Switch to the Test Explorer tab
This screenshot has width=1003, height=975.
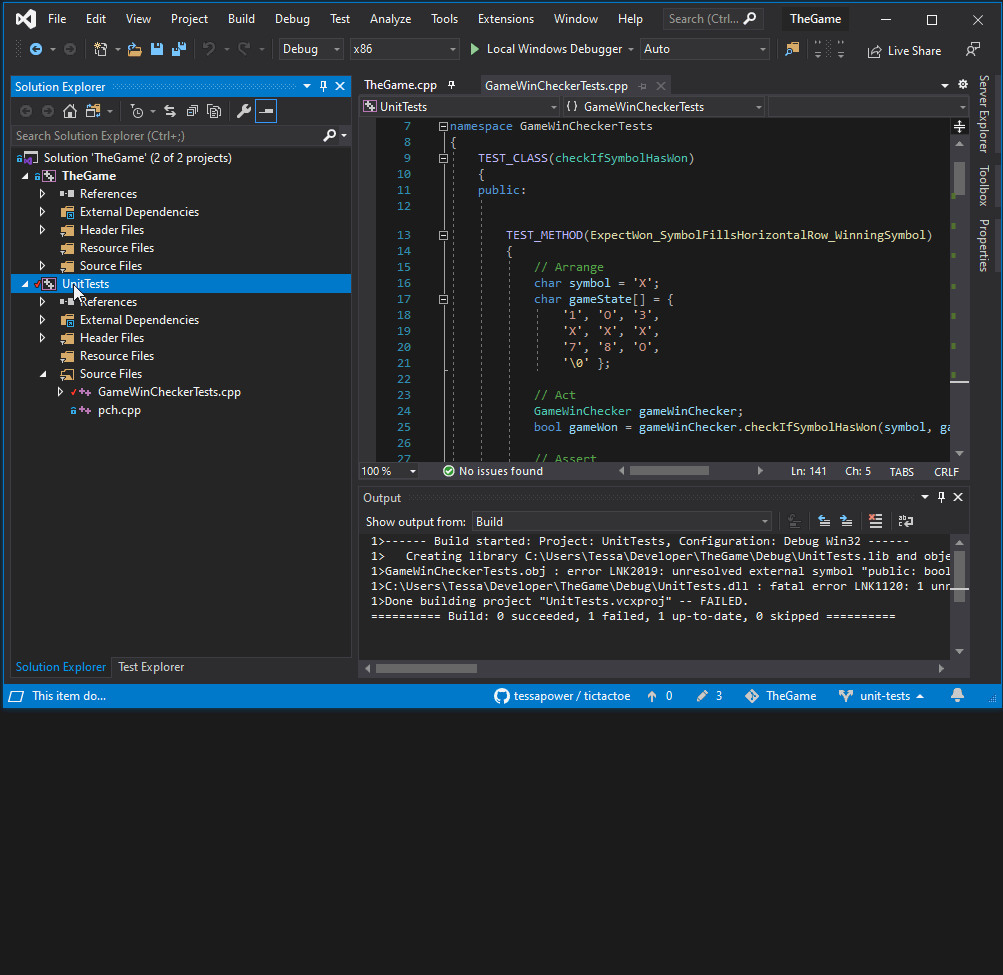click(150, 667)
